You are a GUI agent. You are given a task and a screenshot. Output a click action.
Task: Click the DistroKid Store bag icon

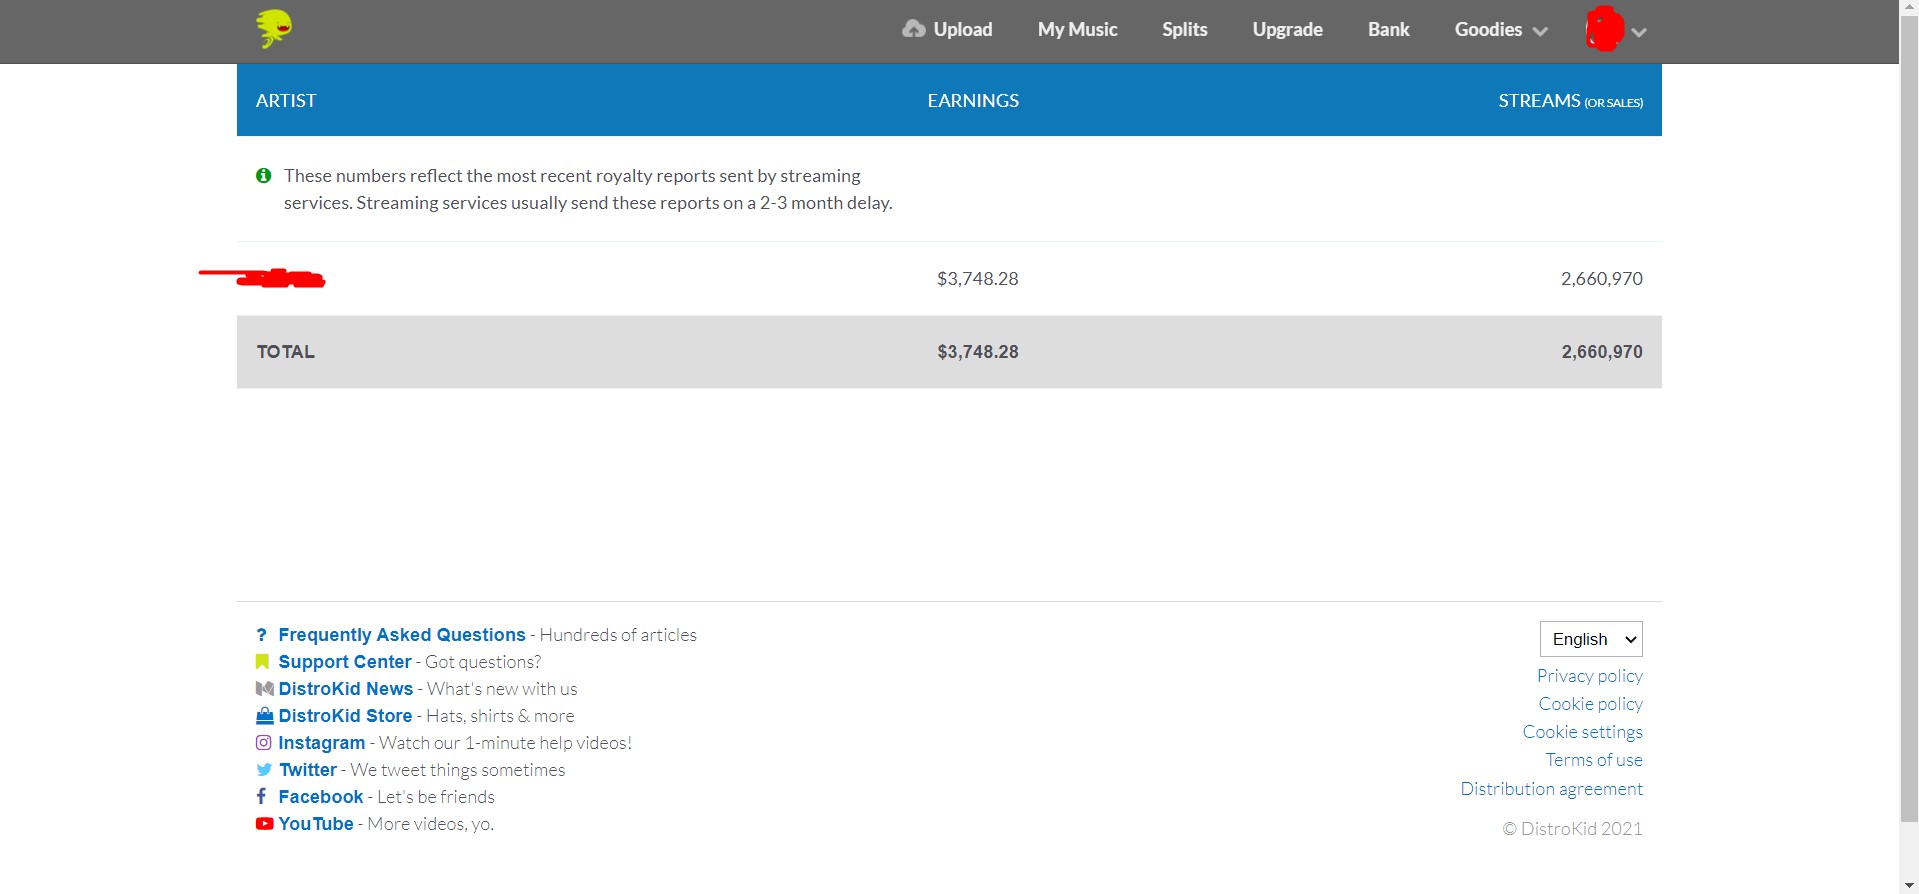(x=264, y=716)
